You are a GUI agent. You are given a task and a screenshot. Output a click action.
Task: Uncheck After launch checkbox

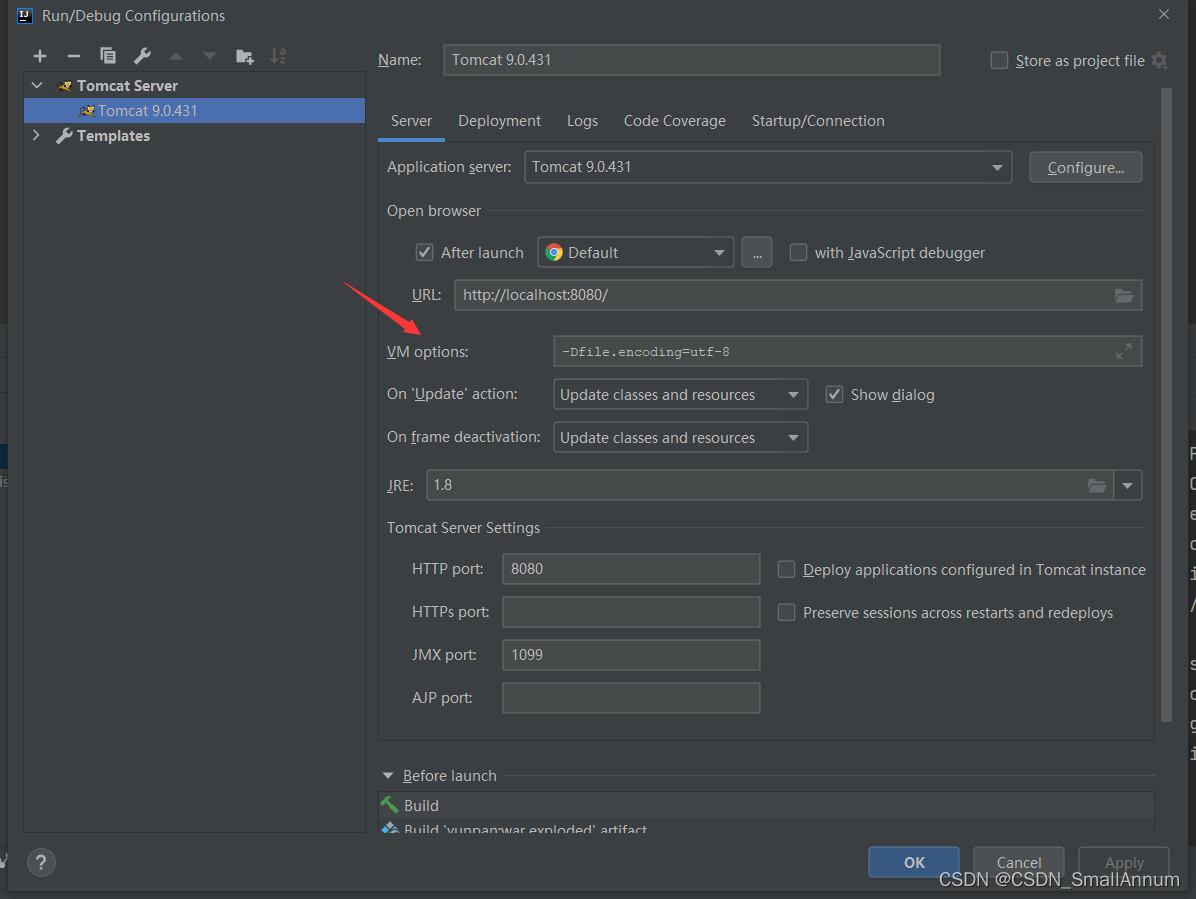click(x=424, y=252)
